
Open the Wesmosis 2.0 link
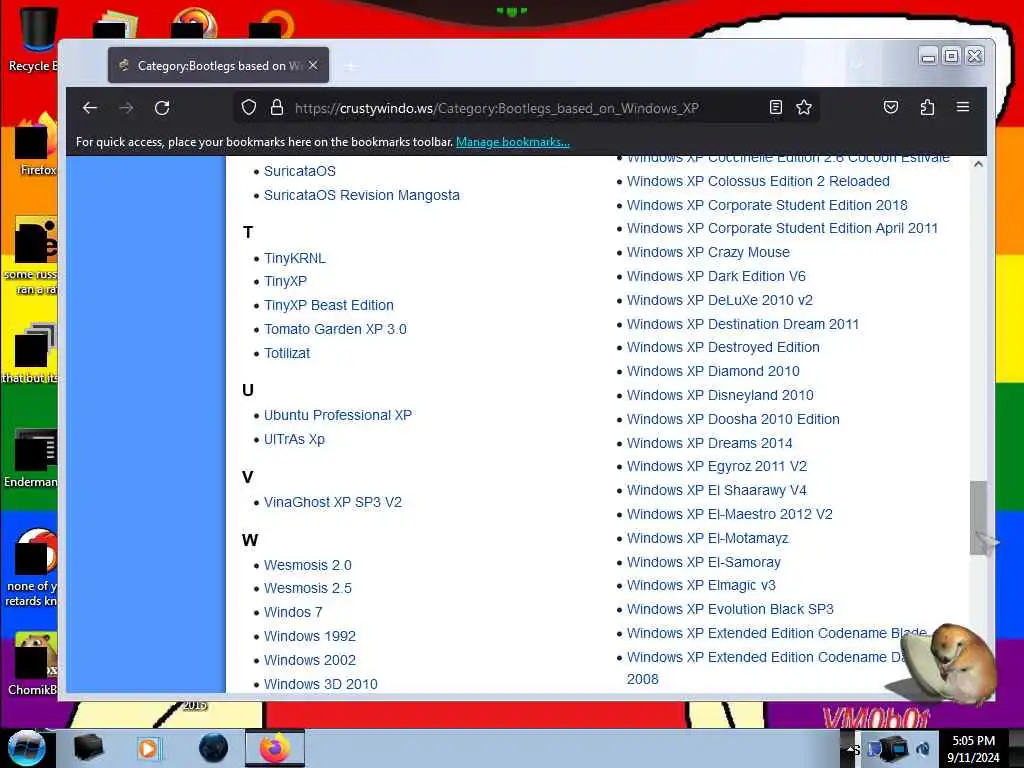coord(308,565)
